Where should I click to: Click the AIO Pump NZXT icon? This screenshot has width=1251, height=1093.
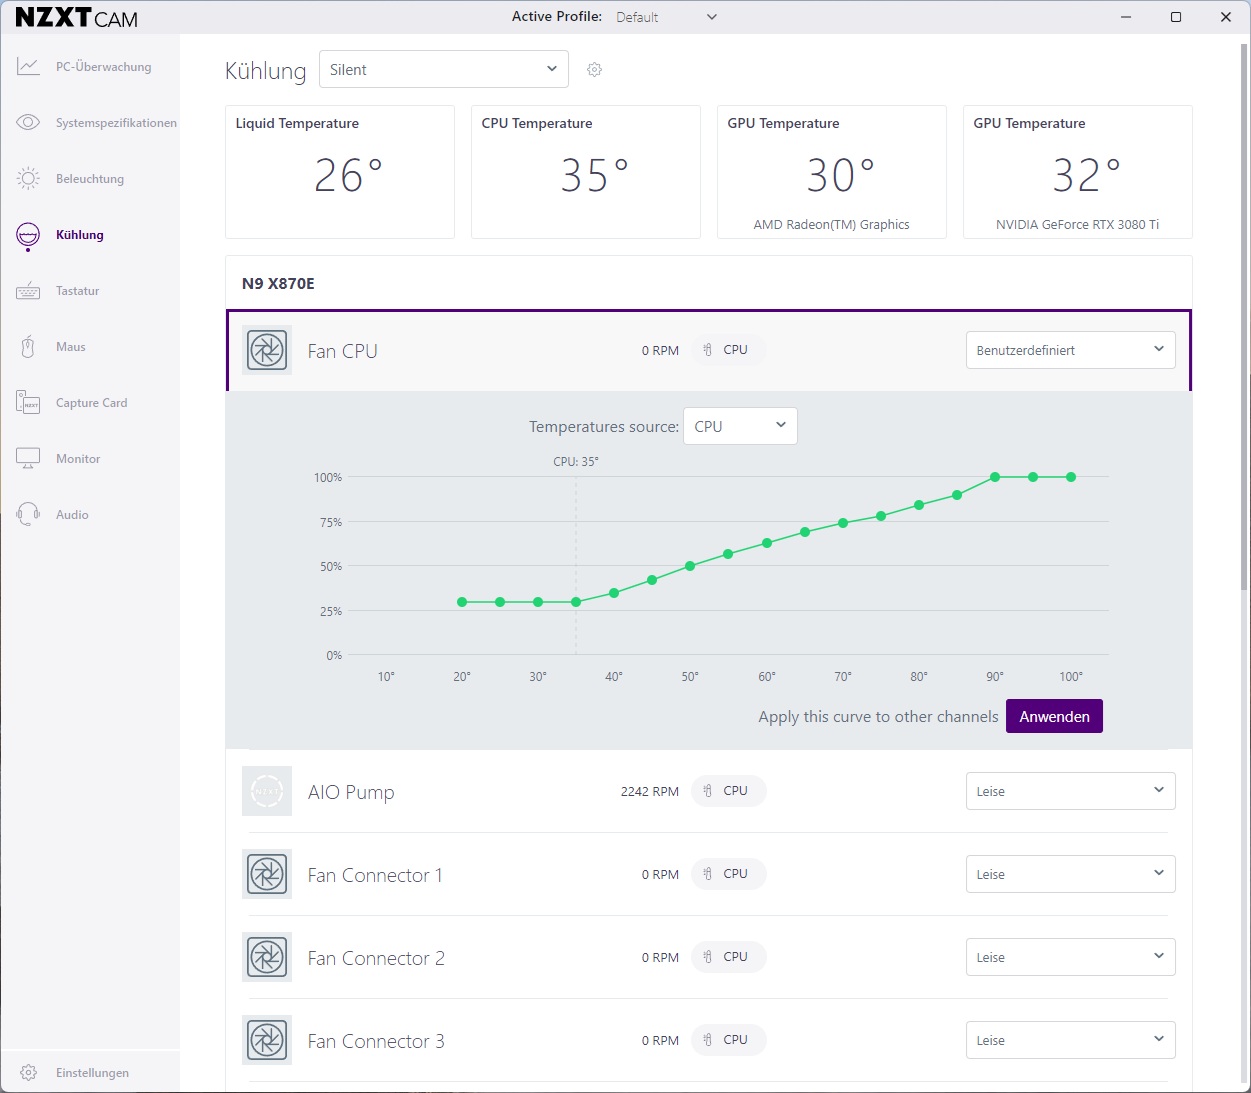tap(267, 791)
